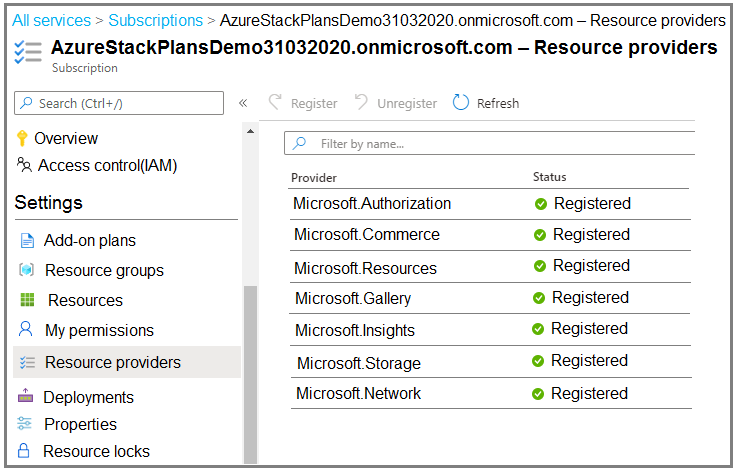Go to Subscriptions breadcrumb link
Viewport: 736px width, 472px height.
coord(155,20)
